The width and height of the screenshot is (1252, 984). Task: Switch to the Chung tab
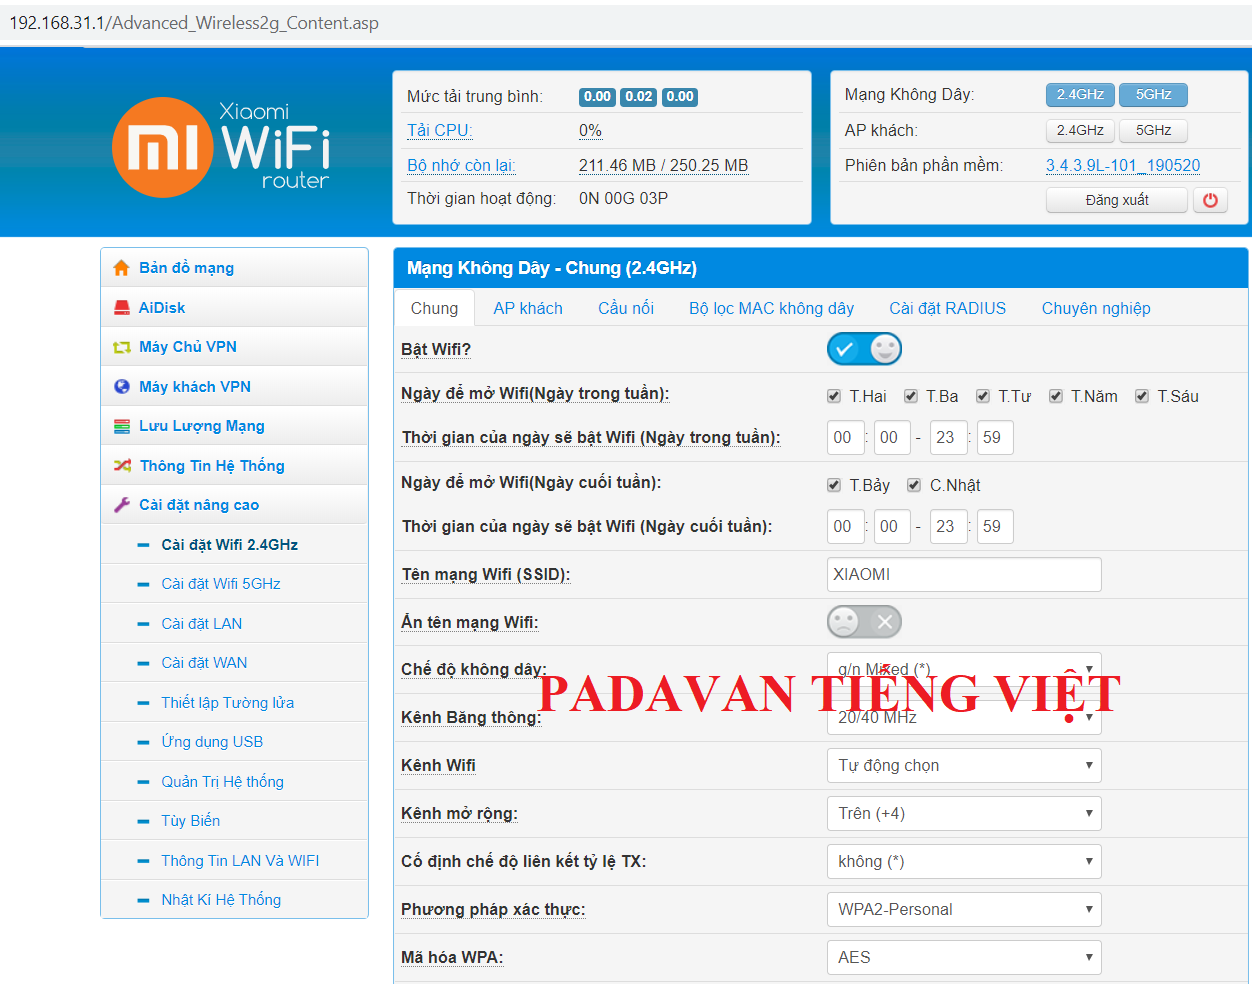coord(434,308)
